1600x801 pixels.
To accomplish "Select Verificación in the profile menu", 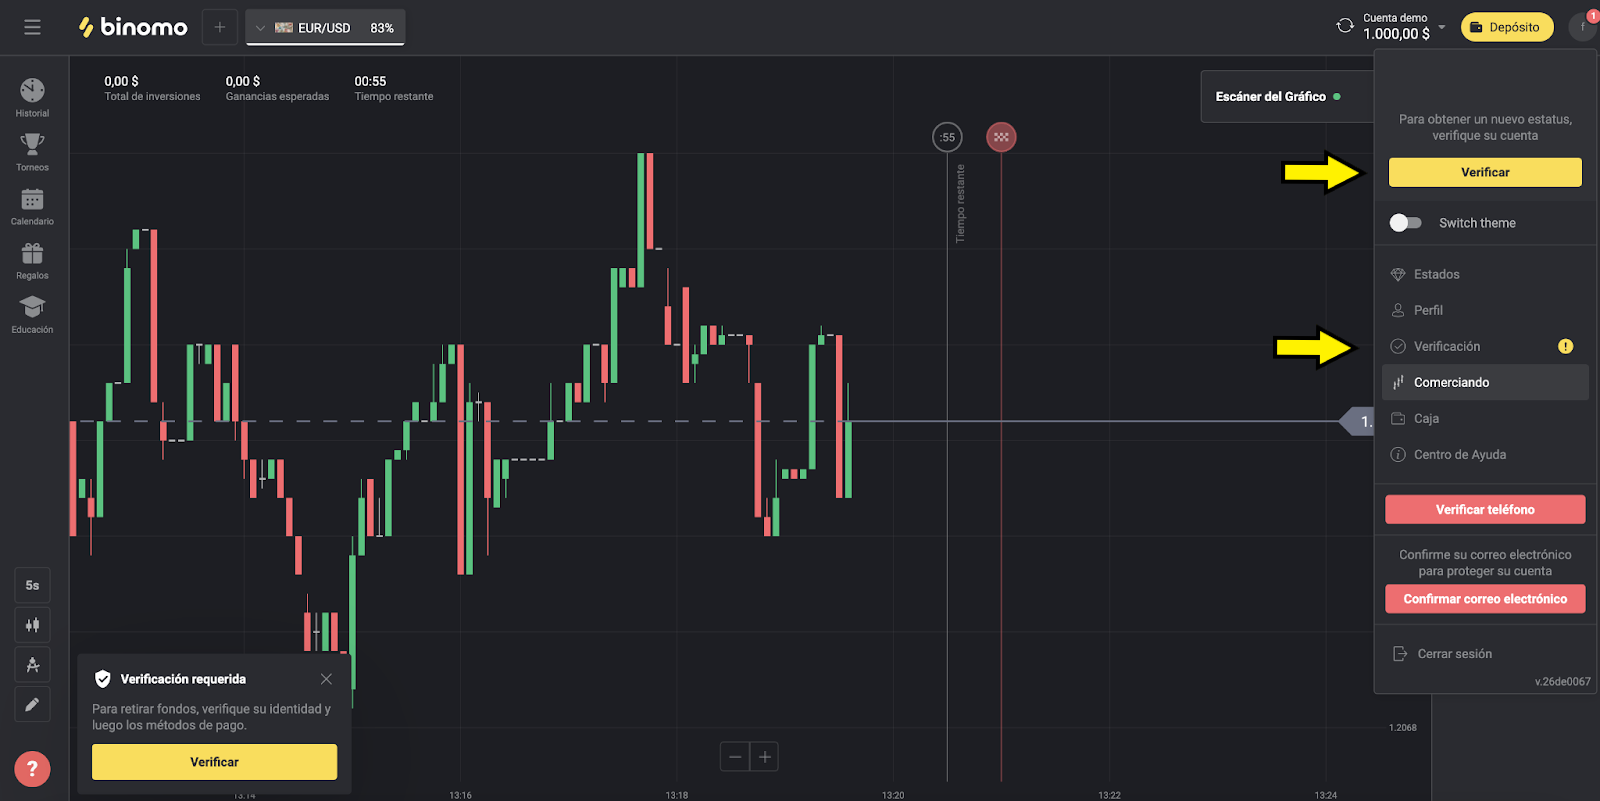I will pyautogui.click(x=1446, y=346).
